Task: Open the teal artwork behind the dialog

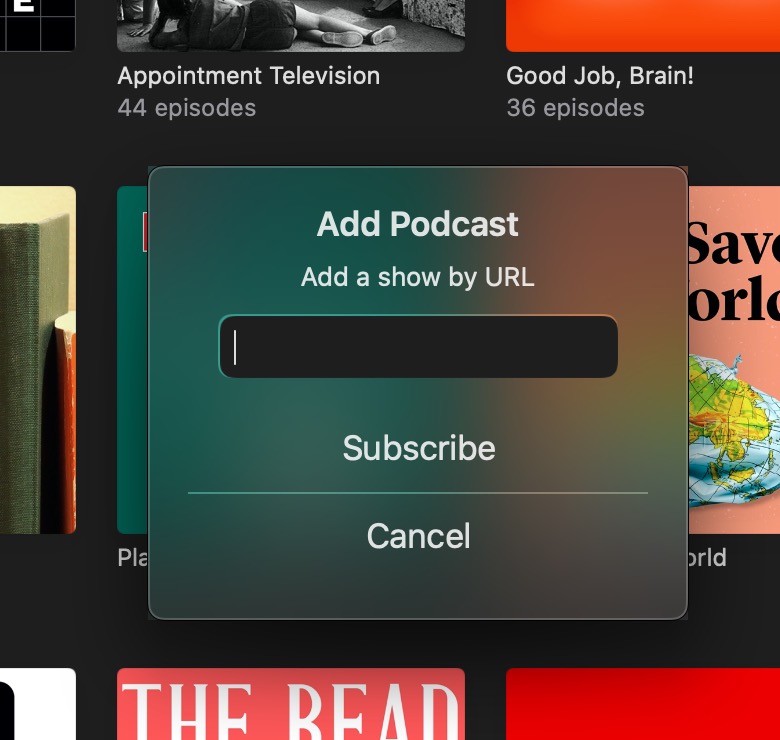Action: (132, 360)
